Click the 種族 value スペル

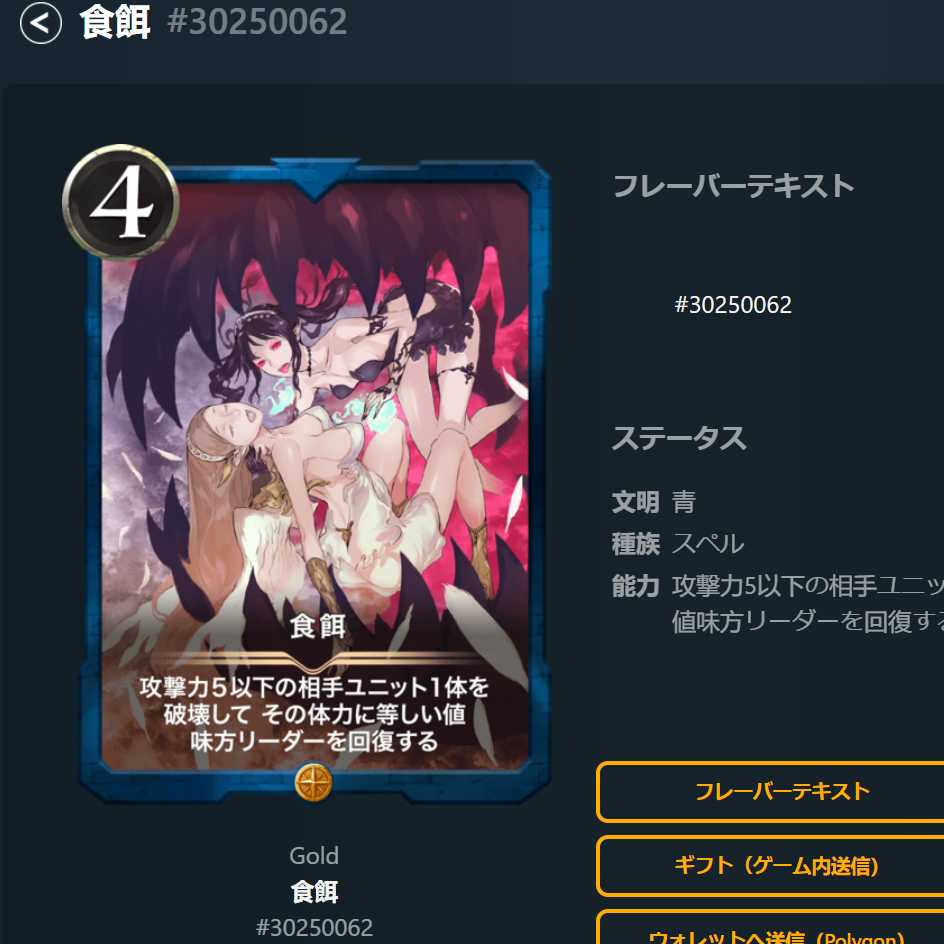click(708, 544)
